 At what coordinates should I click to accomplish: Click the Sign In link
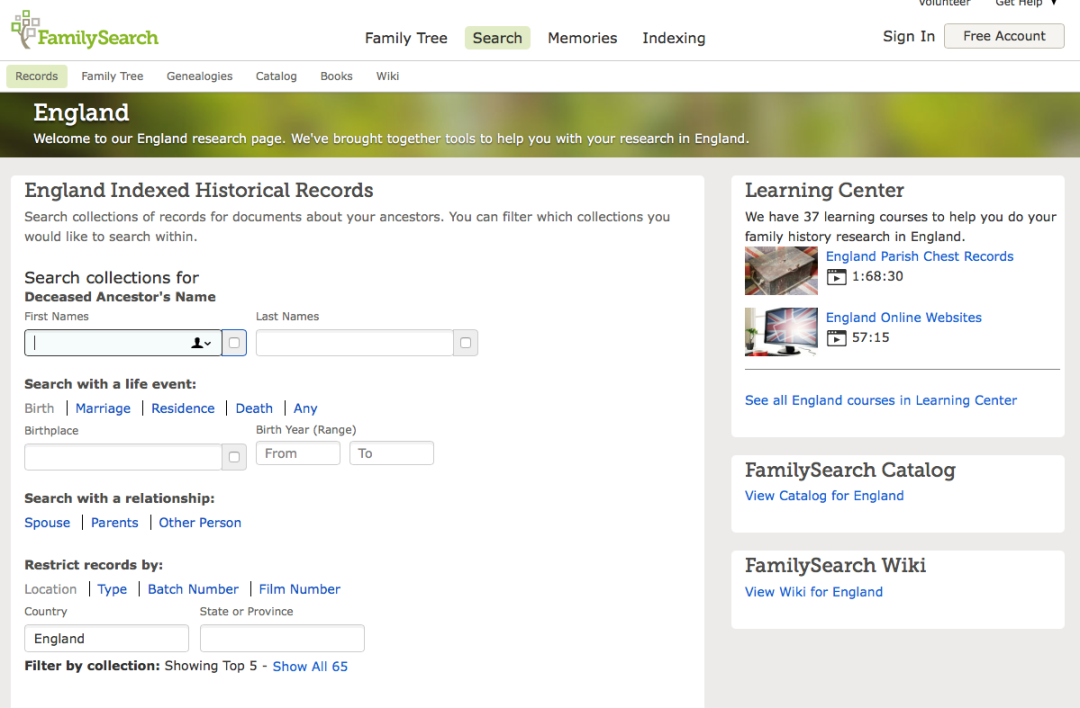(x=908, y=36)
